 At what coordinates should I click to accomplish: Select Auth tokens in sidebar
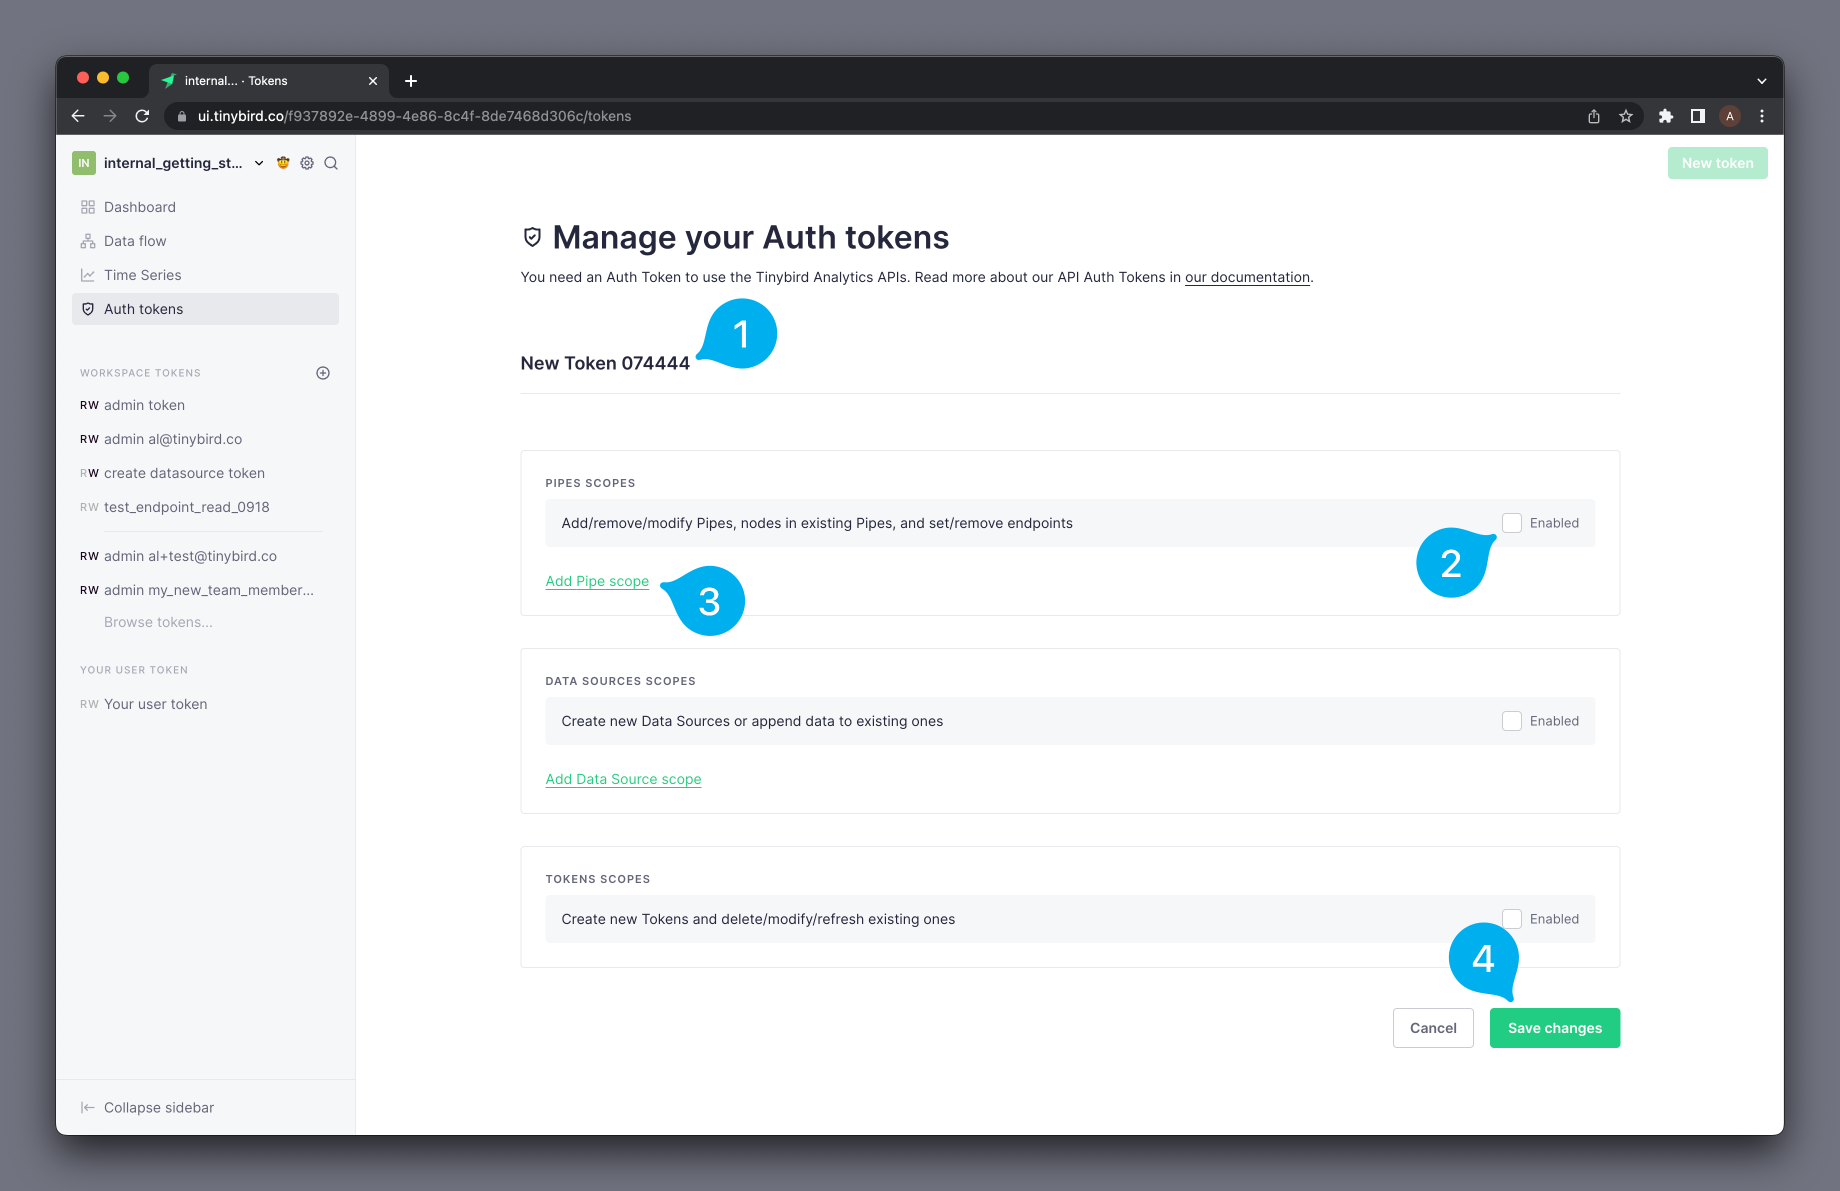[x=205, y=309]
